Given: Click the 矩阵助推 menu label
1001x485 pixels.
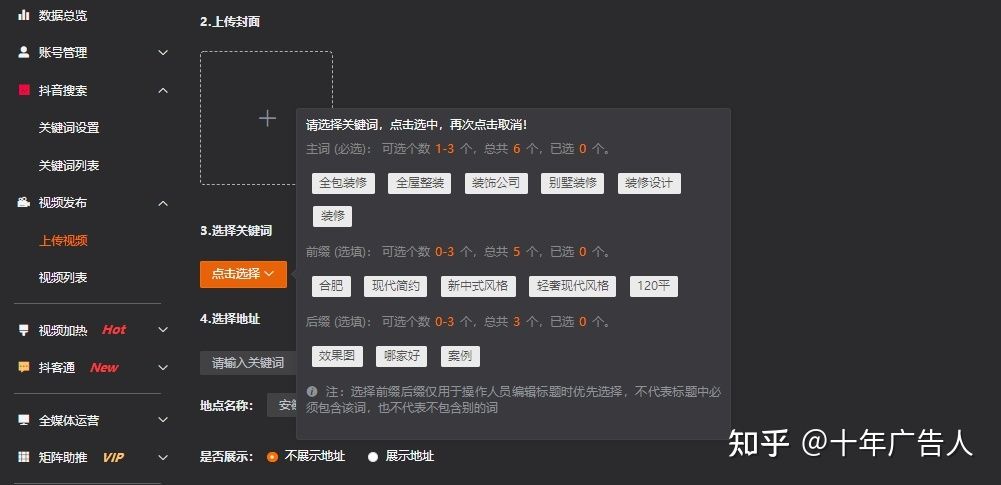Looking at the screenshot, I should (x=63, y=458).
